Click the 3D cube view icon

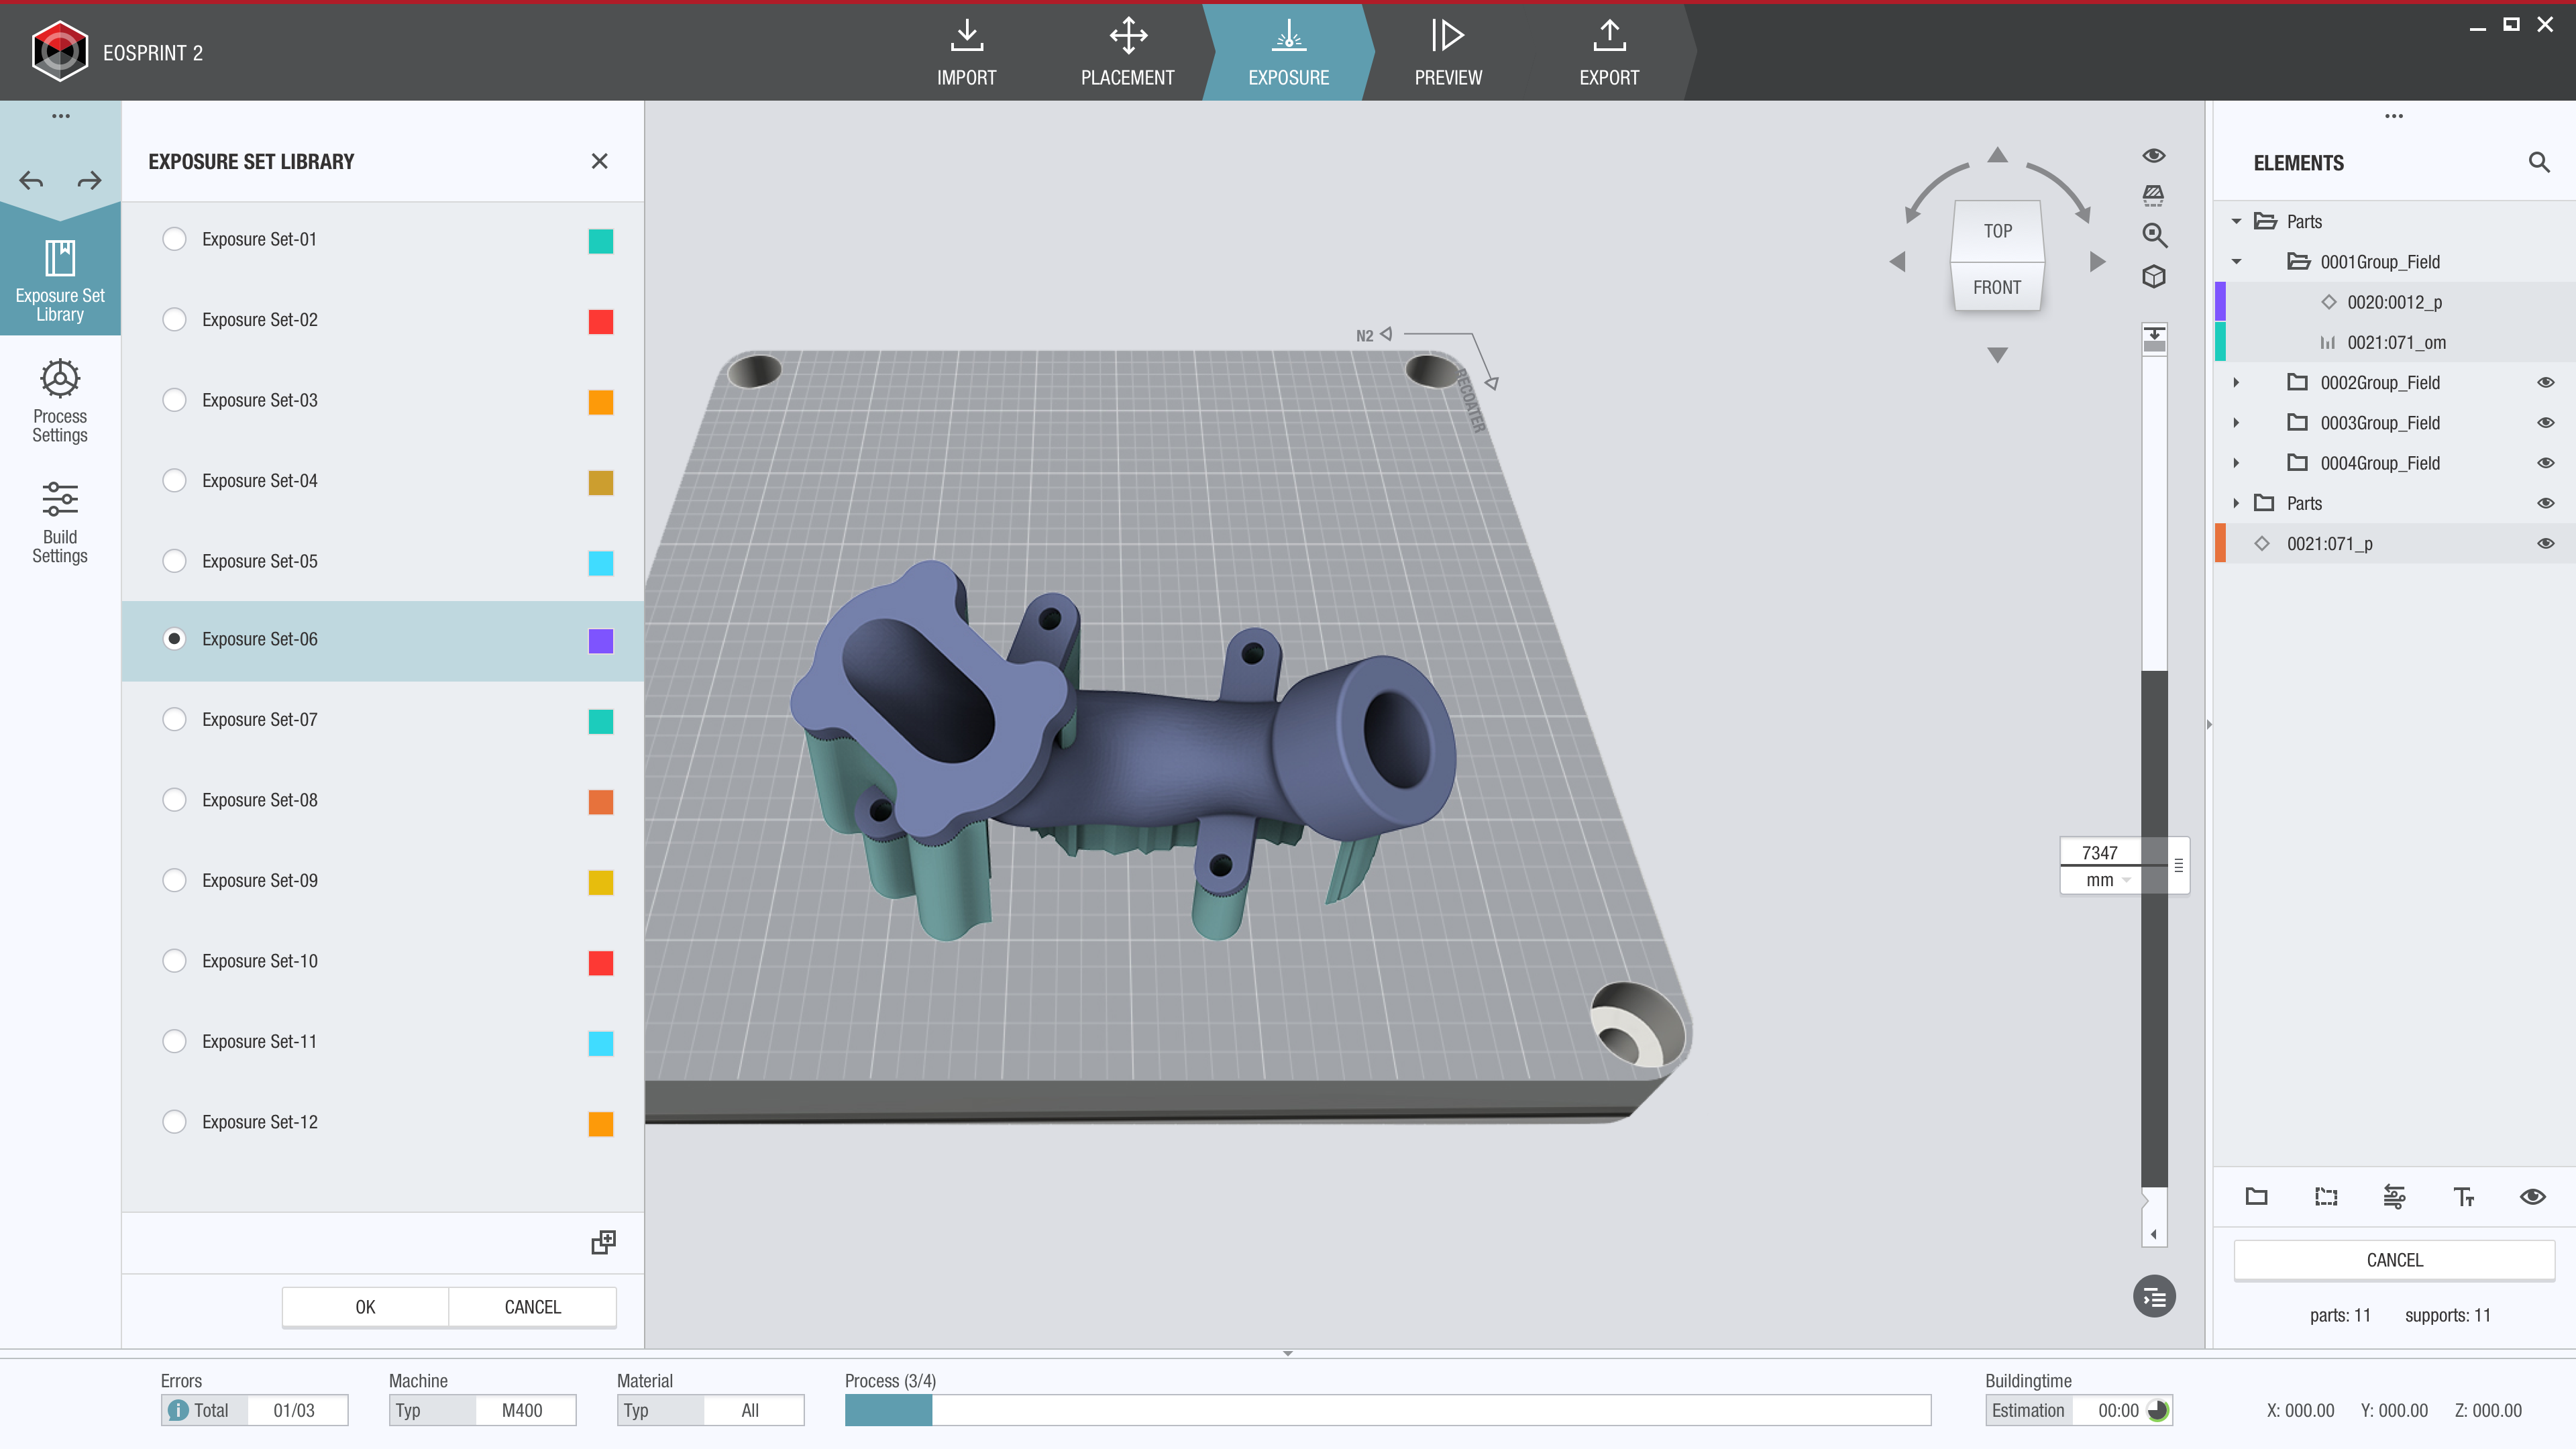click(2154, 277)
